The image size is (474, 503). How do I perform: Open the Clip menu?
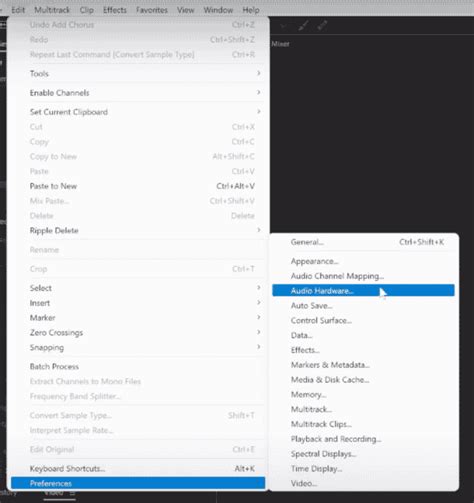[87, 10]
